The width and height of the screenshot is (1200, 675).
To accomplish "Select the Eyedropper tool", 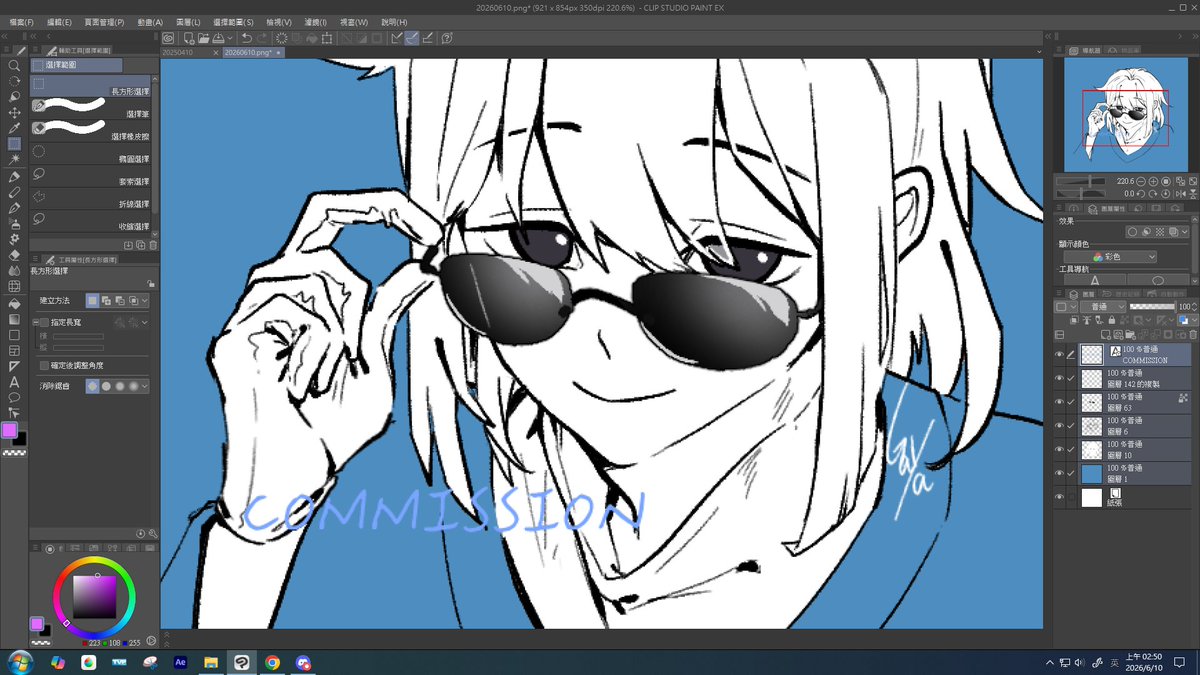I will [14, 128].
